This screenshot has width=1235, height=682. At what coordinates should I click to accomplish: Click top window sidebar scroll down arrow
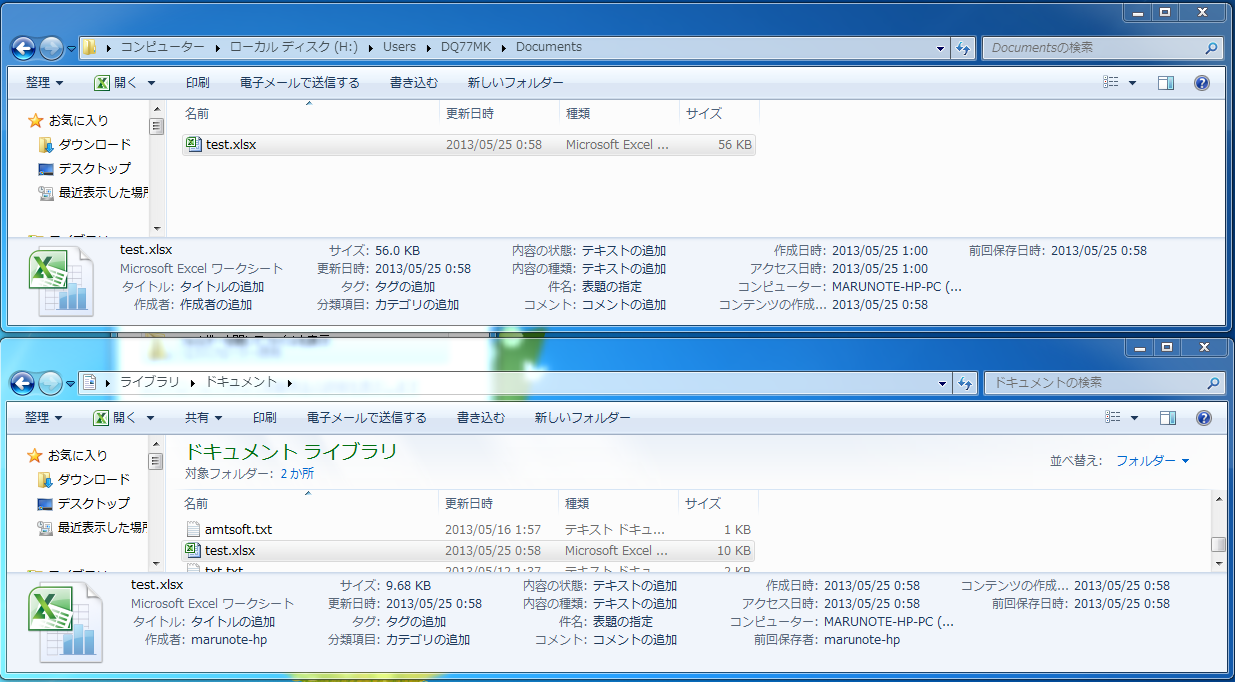pos(156,228)
